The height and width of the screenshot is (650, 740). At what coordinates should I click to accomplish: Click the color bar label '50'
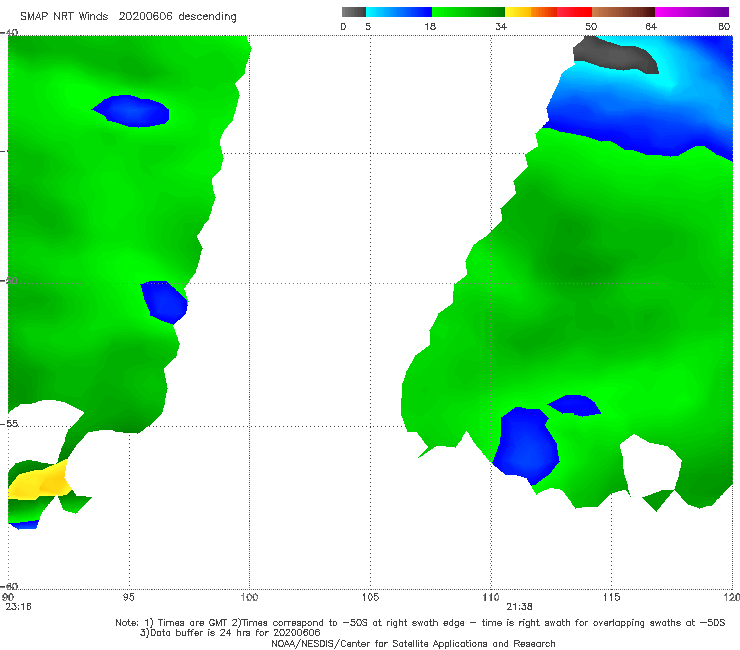pos(591,26)
